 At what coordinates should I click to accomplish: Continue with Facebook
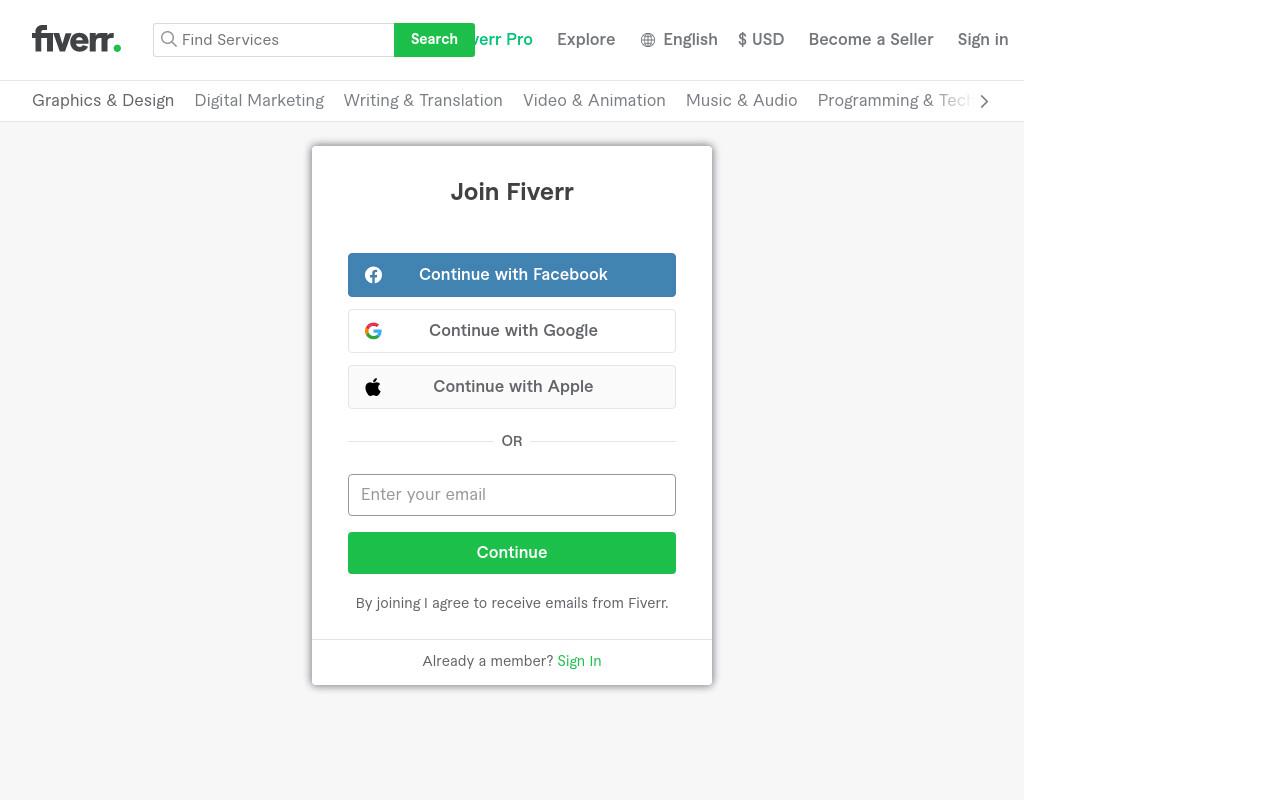512,275
